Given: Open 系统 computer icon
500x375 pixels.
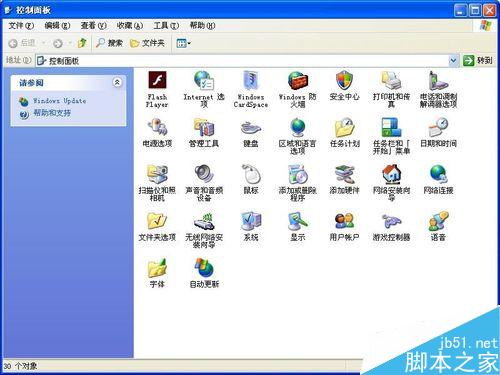Looking at the screenshot, I should 251,221.
